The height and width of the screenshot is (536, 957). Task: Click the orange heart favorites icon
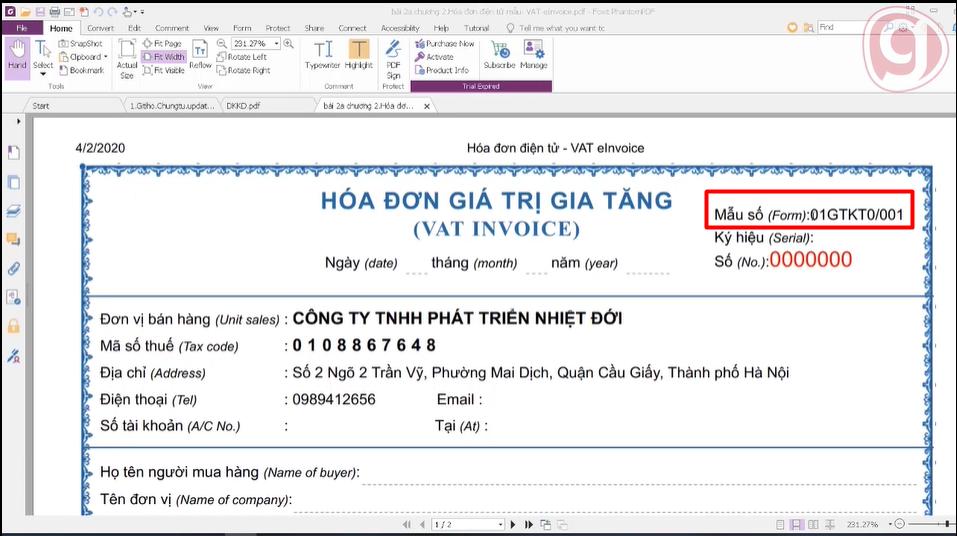(792, 27)
